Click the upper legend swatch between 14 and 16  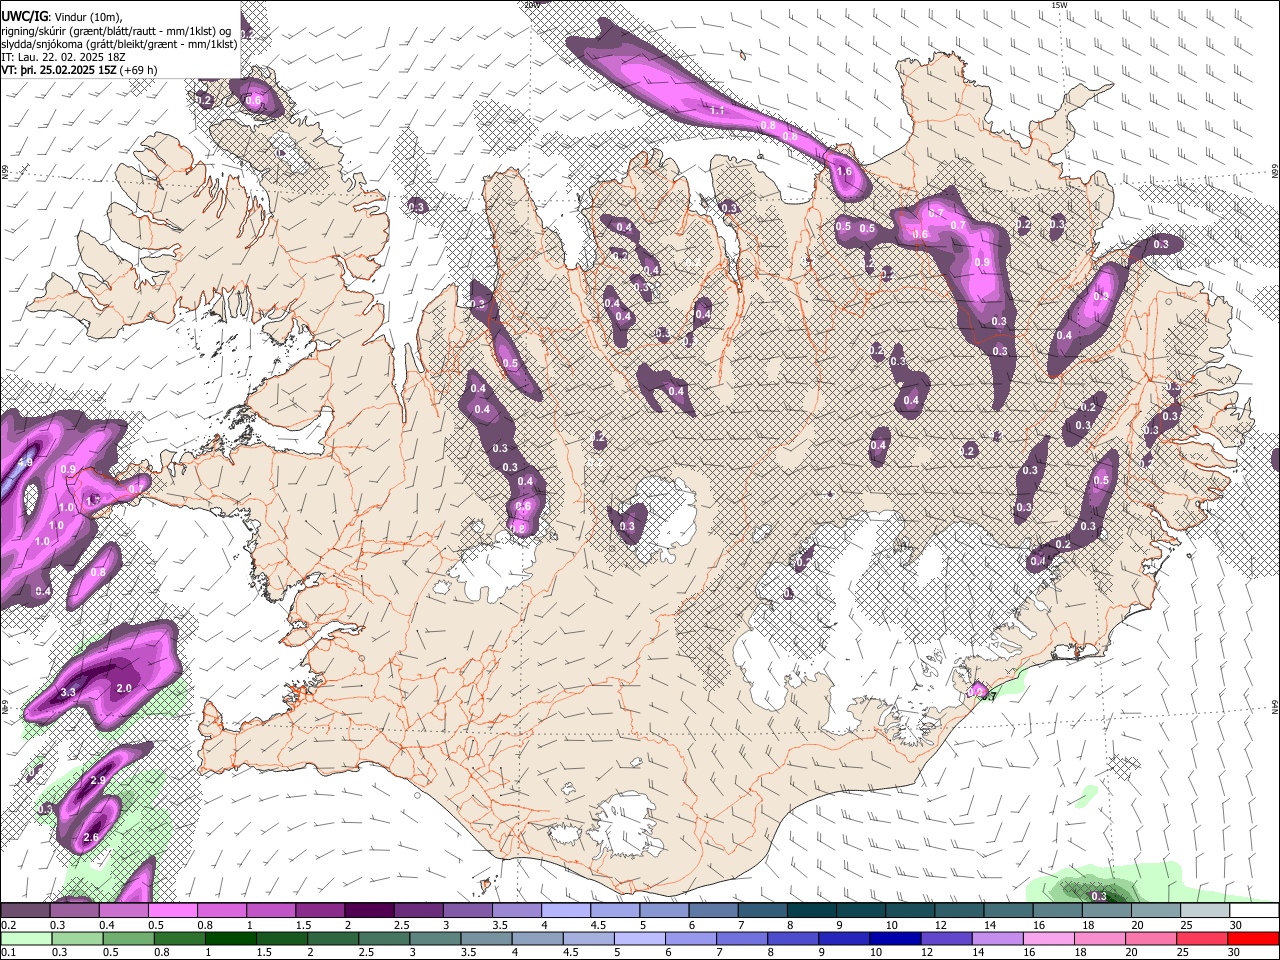[1007, 910]
